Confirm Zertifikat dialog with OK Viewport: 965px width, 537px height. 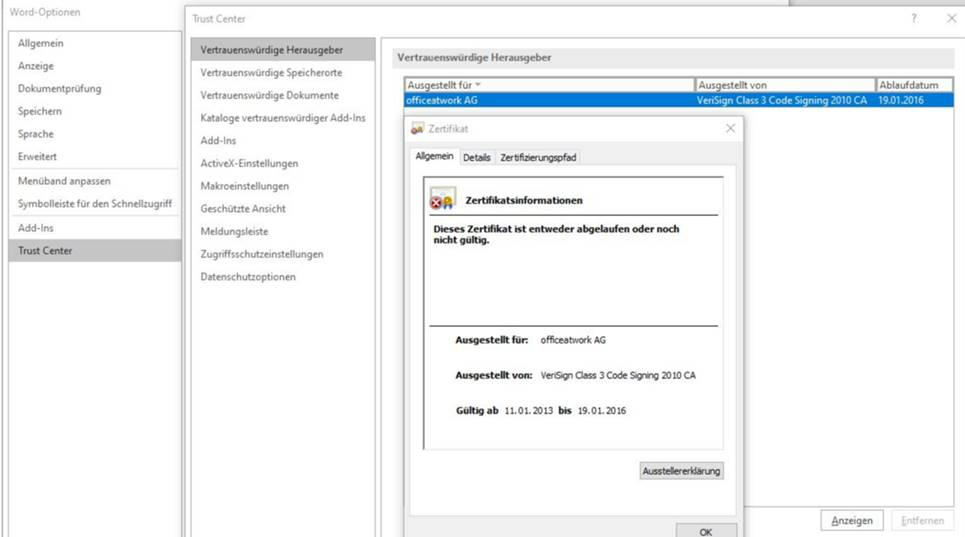tap(706, 531)
